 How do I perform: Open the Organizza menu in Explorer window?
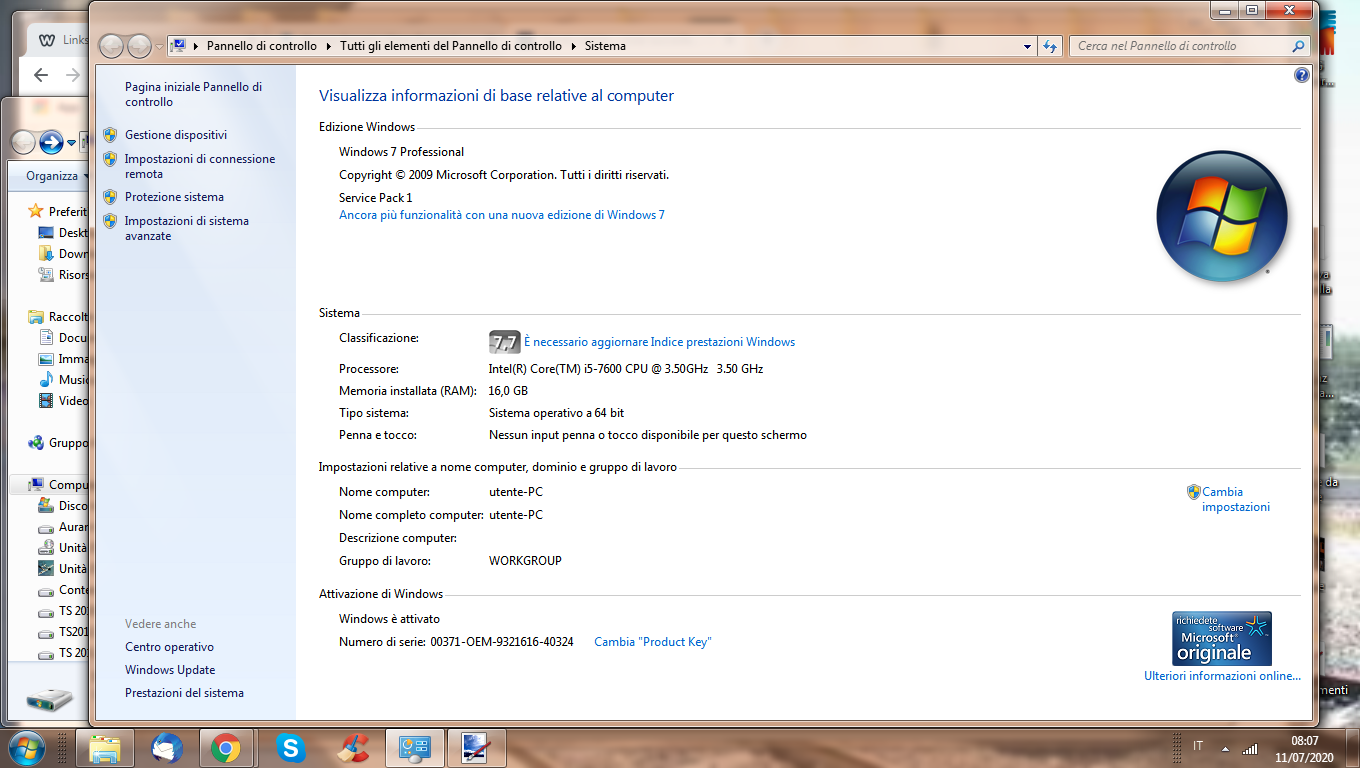(x=57, y=176)
